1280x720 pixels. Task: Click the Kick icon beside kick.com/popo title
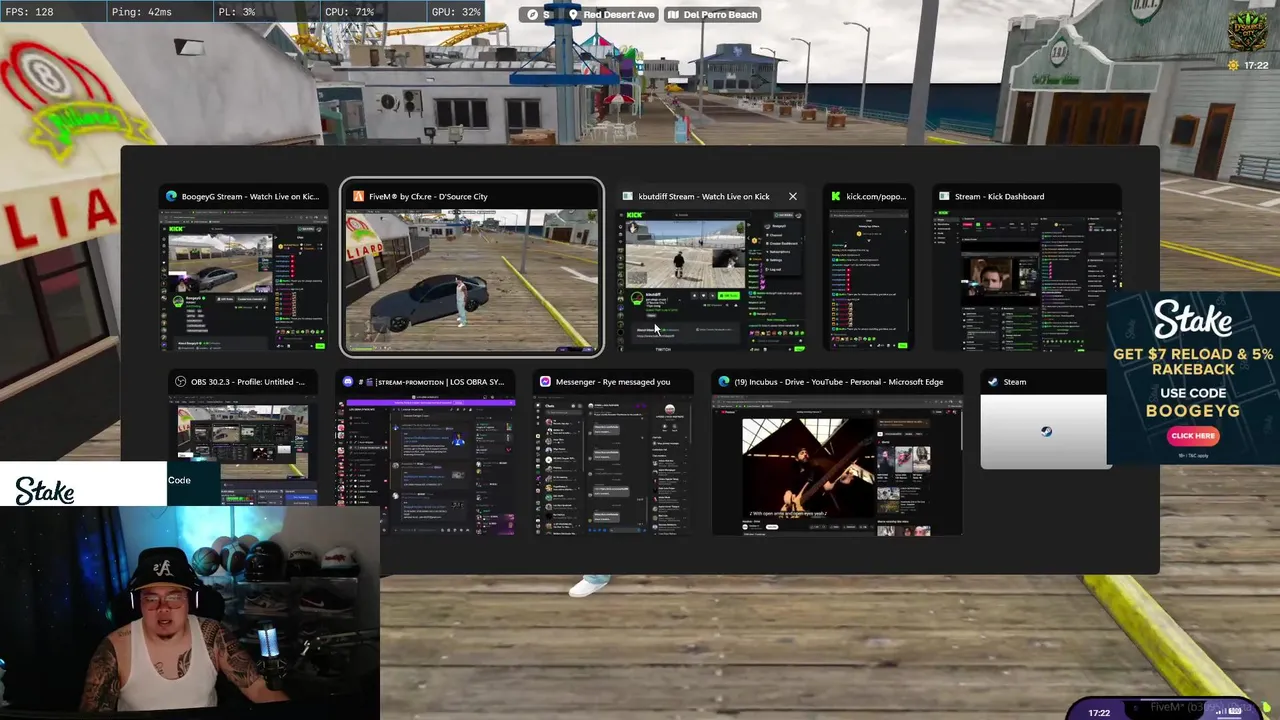coord(836,197)
